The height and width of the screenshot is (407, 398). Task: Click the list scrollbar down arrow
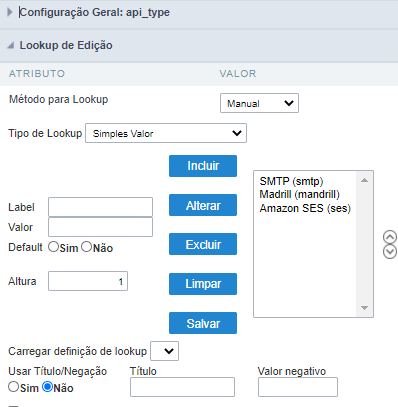point(364,308)
